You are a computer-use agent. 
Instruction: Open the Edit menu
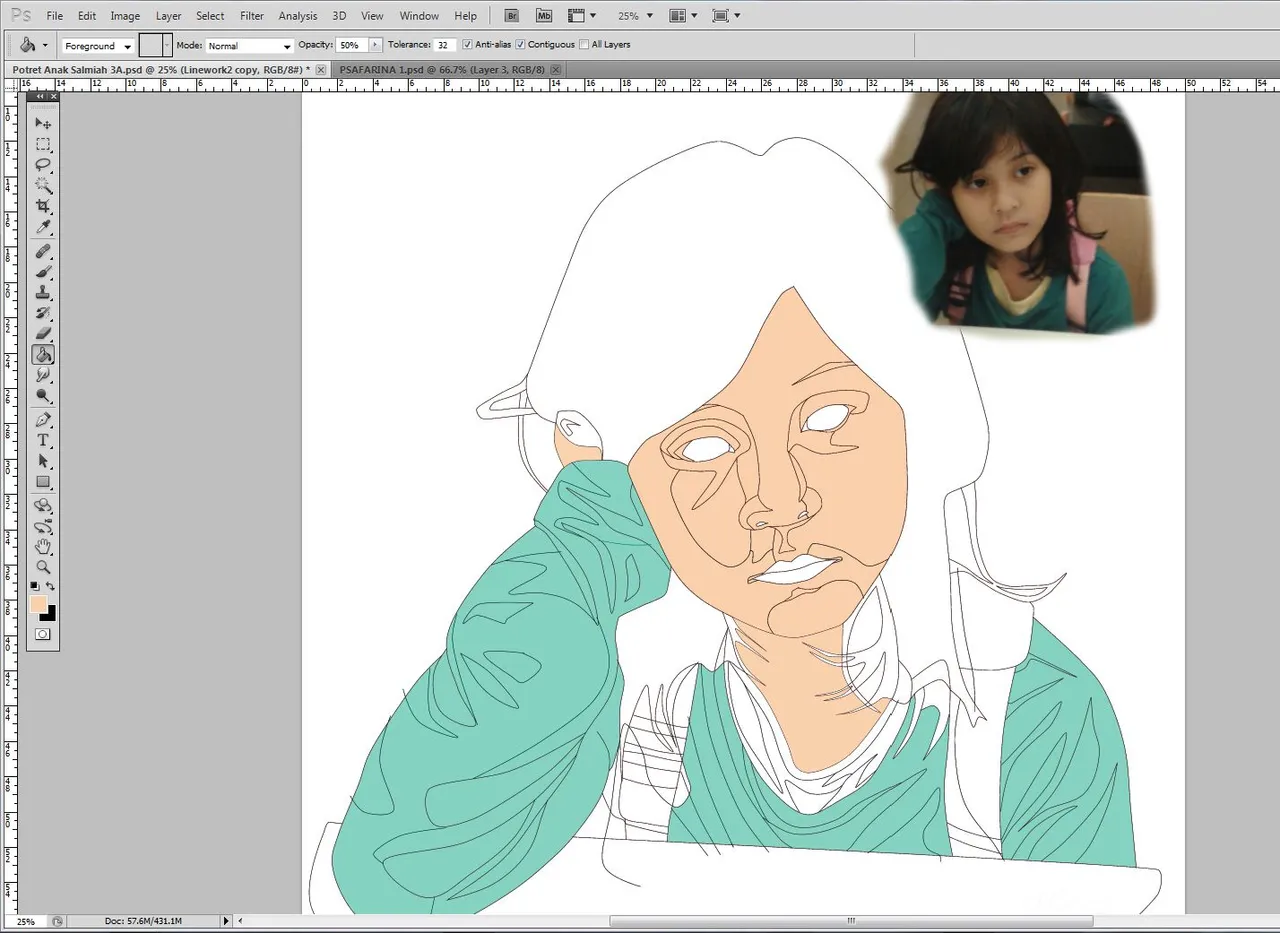[87, 16]
